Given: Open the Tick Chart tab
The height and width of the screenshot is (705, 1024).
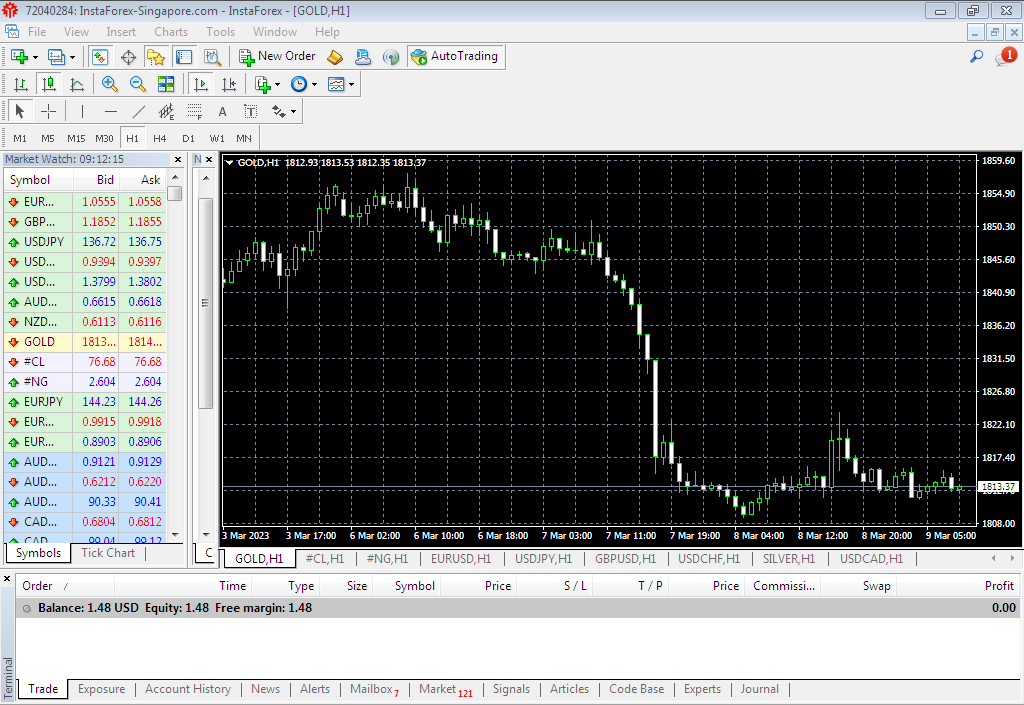Looking at the screenshot, I should [108, 553].
